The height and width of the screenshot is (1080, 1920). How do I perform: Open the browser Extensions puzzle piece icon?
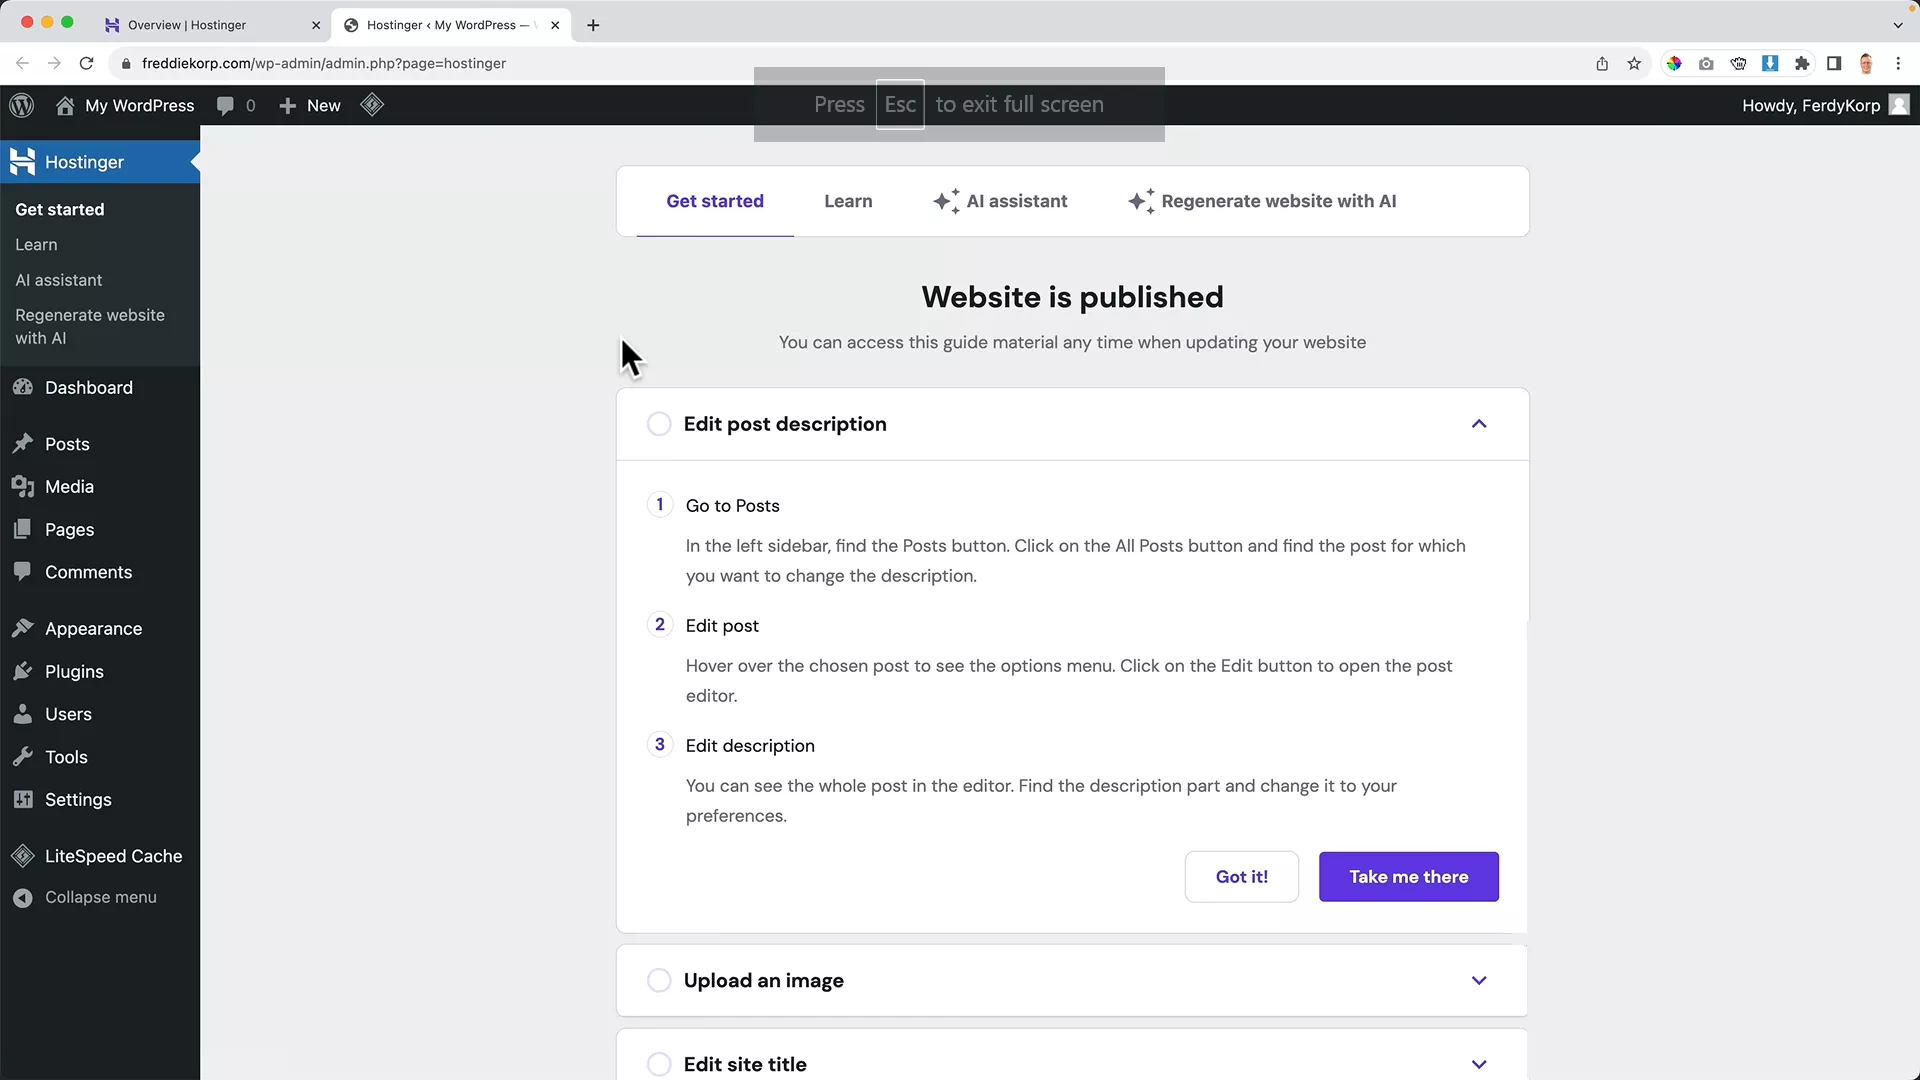(x=1802, y=63)
